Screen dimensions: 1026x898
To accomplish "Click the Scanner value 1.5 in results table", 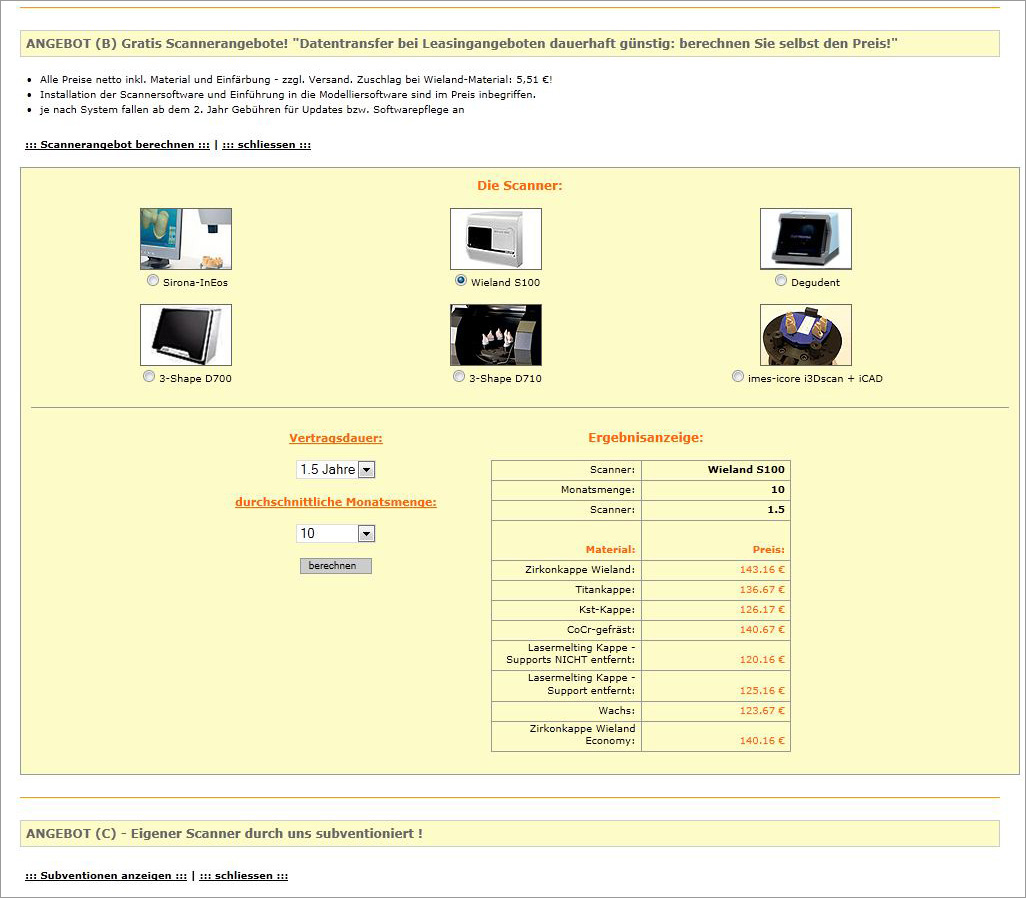I will (x=776, y=509).
